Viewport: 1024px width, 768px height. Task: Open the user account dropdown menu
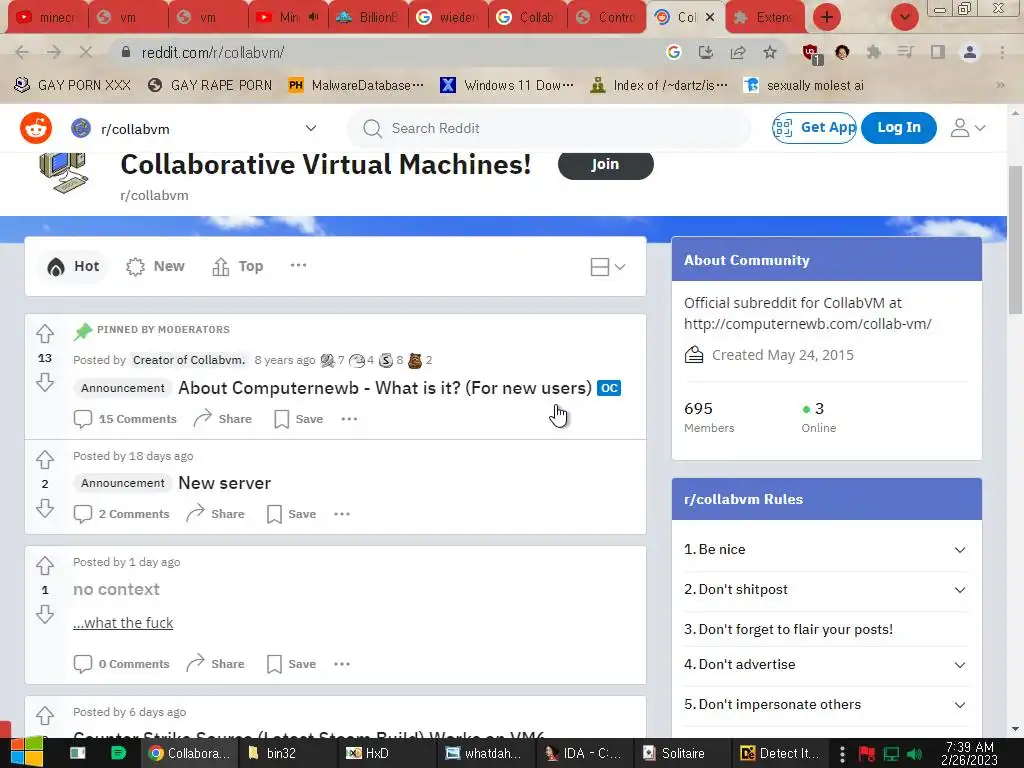[x=967, y=128]
